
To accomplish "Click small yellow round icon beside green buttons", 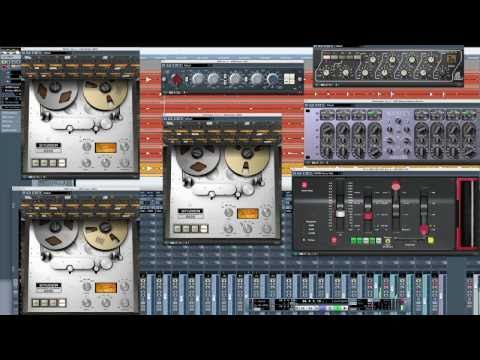I will [x=388, y=241].
